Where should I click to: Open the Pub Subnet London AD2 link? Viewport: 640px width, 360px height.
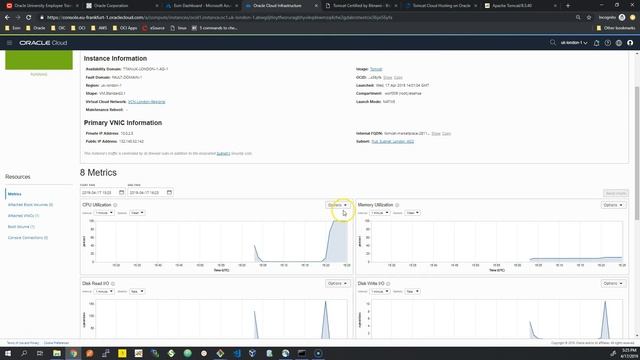point(393,141)
